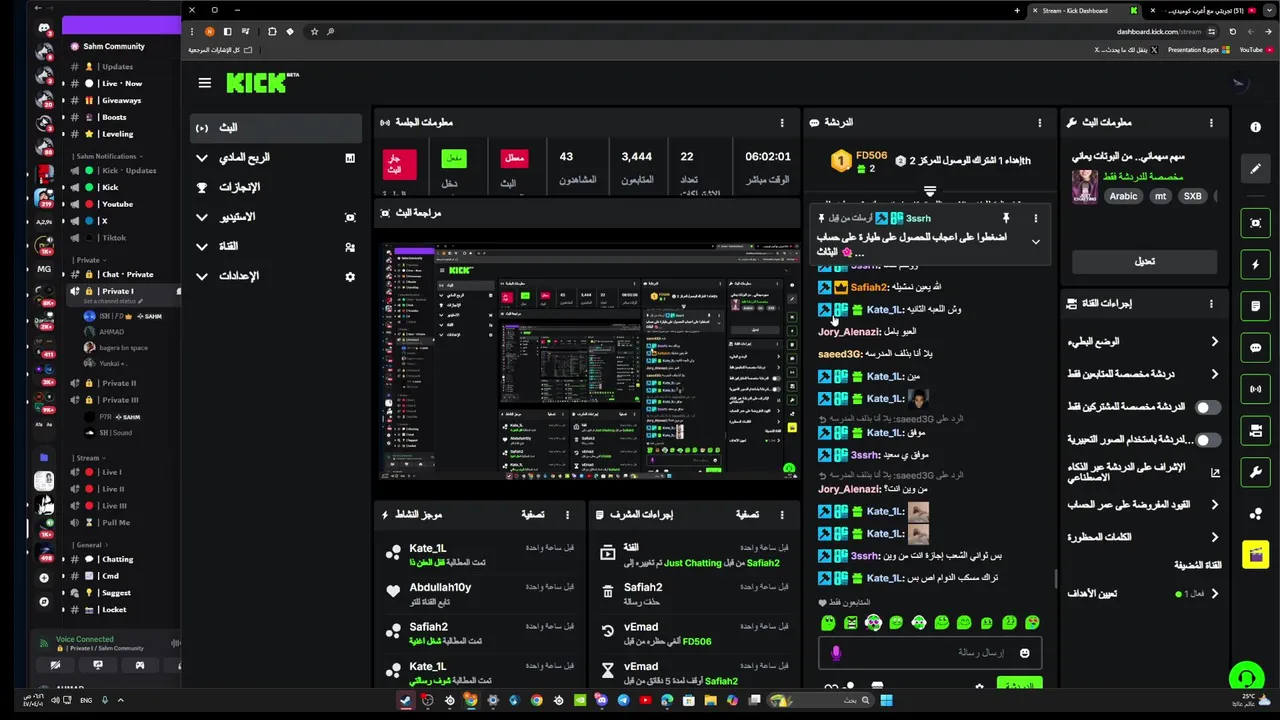Toggle stream preview widget icon in right rail
Screen dimensions: 1280x720
(x=1256, y=223)
